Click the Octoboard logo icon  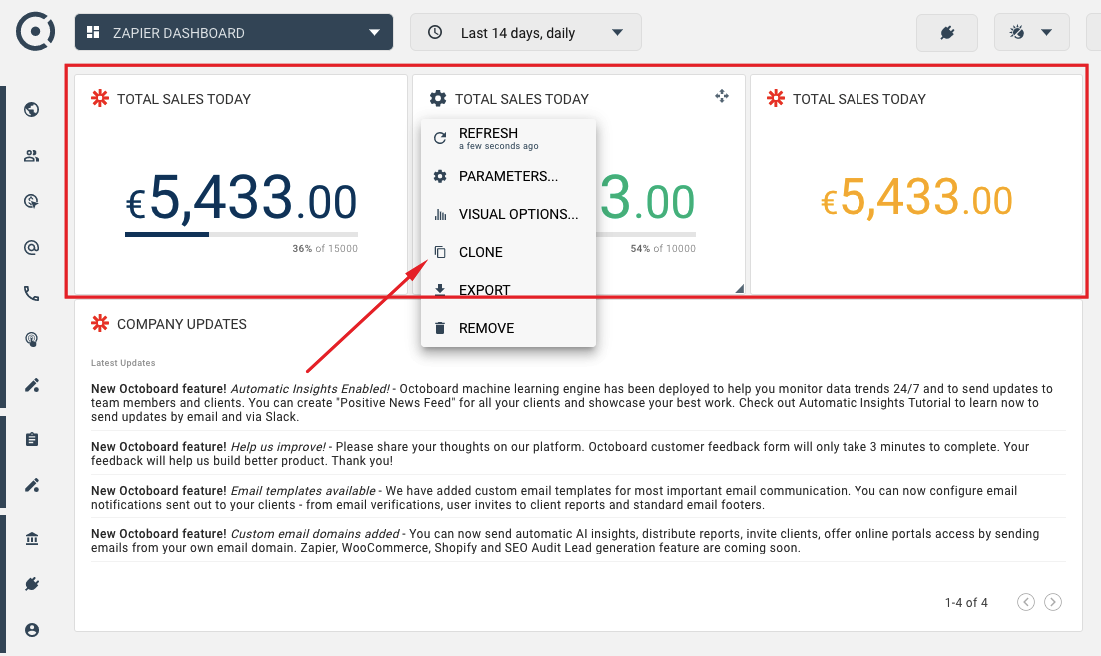[x=35, y=32]
